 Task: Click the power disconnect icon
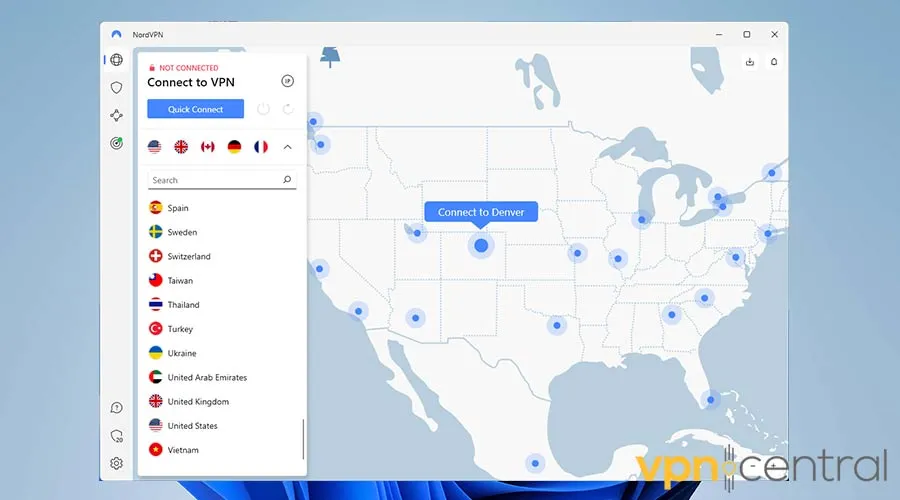coord(263,108)
